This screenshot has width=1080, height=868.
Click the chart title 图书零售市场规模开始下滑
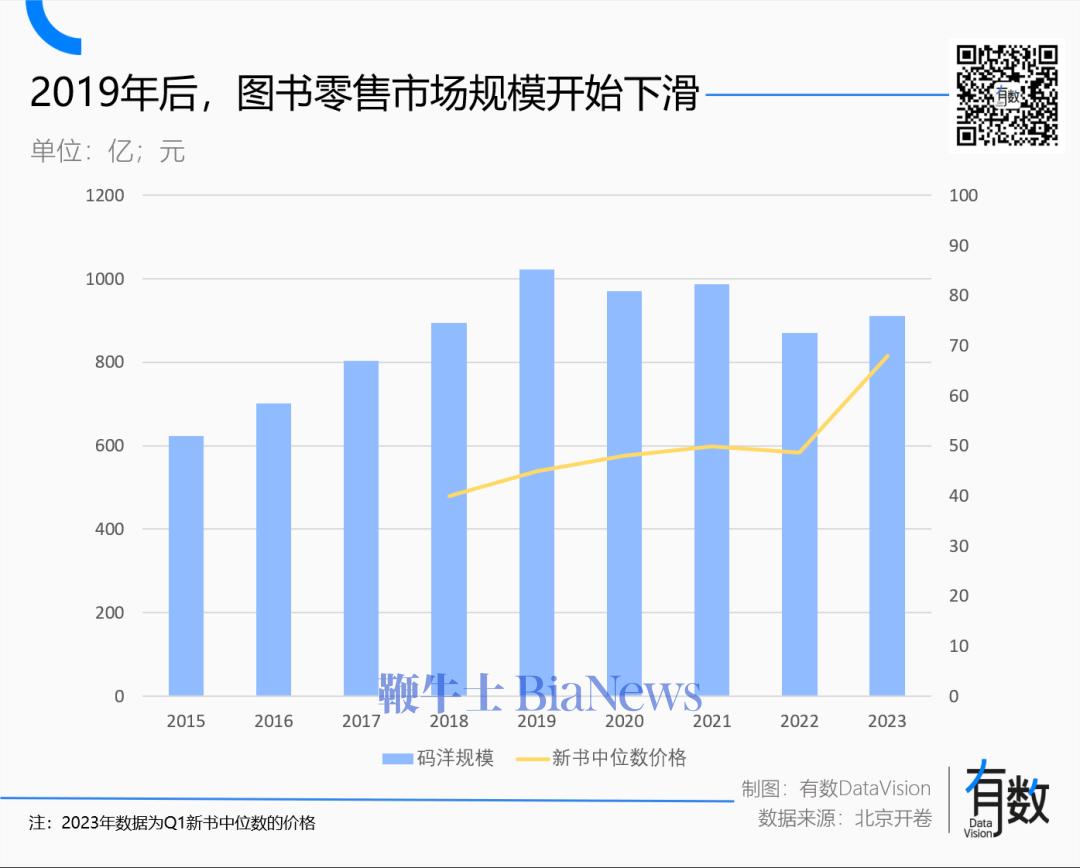pyautogui.click(x=468, y=93)
